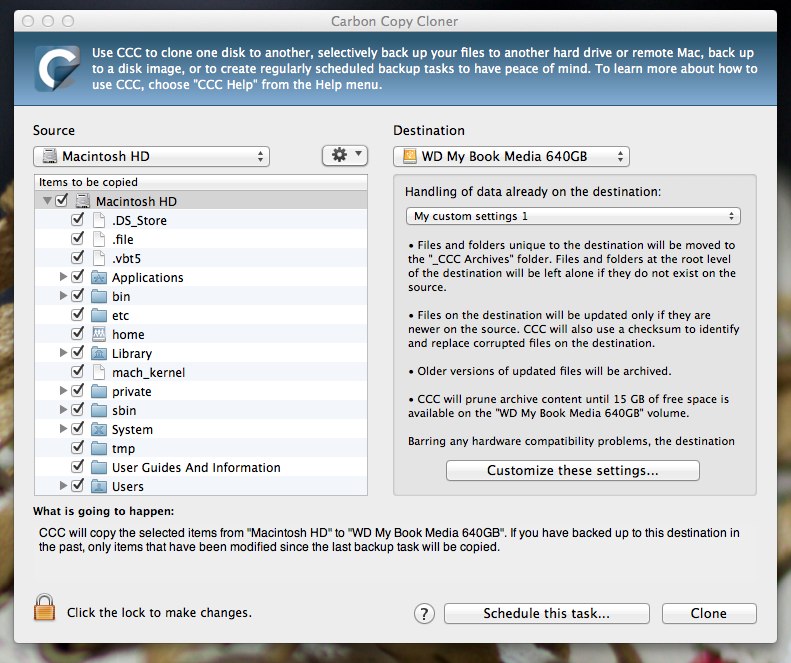Click the .file document icon
This screenshot has width=791, height=663.
(99, 239)
